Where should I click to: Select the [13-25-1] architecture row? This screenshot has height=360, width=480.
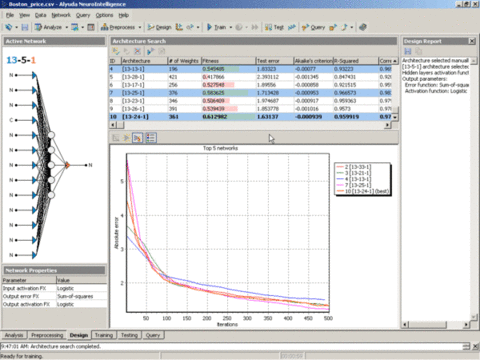[x=251, y=93]
